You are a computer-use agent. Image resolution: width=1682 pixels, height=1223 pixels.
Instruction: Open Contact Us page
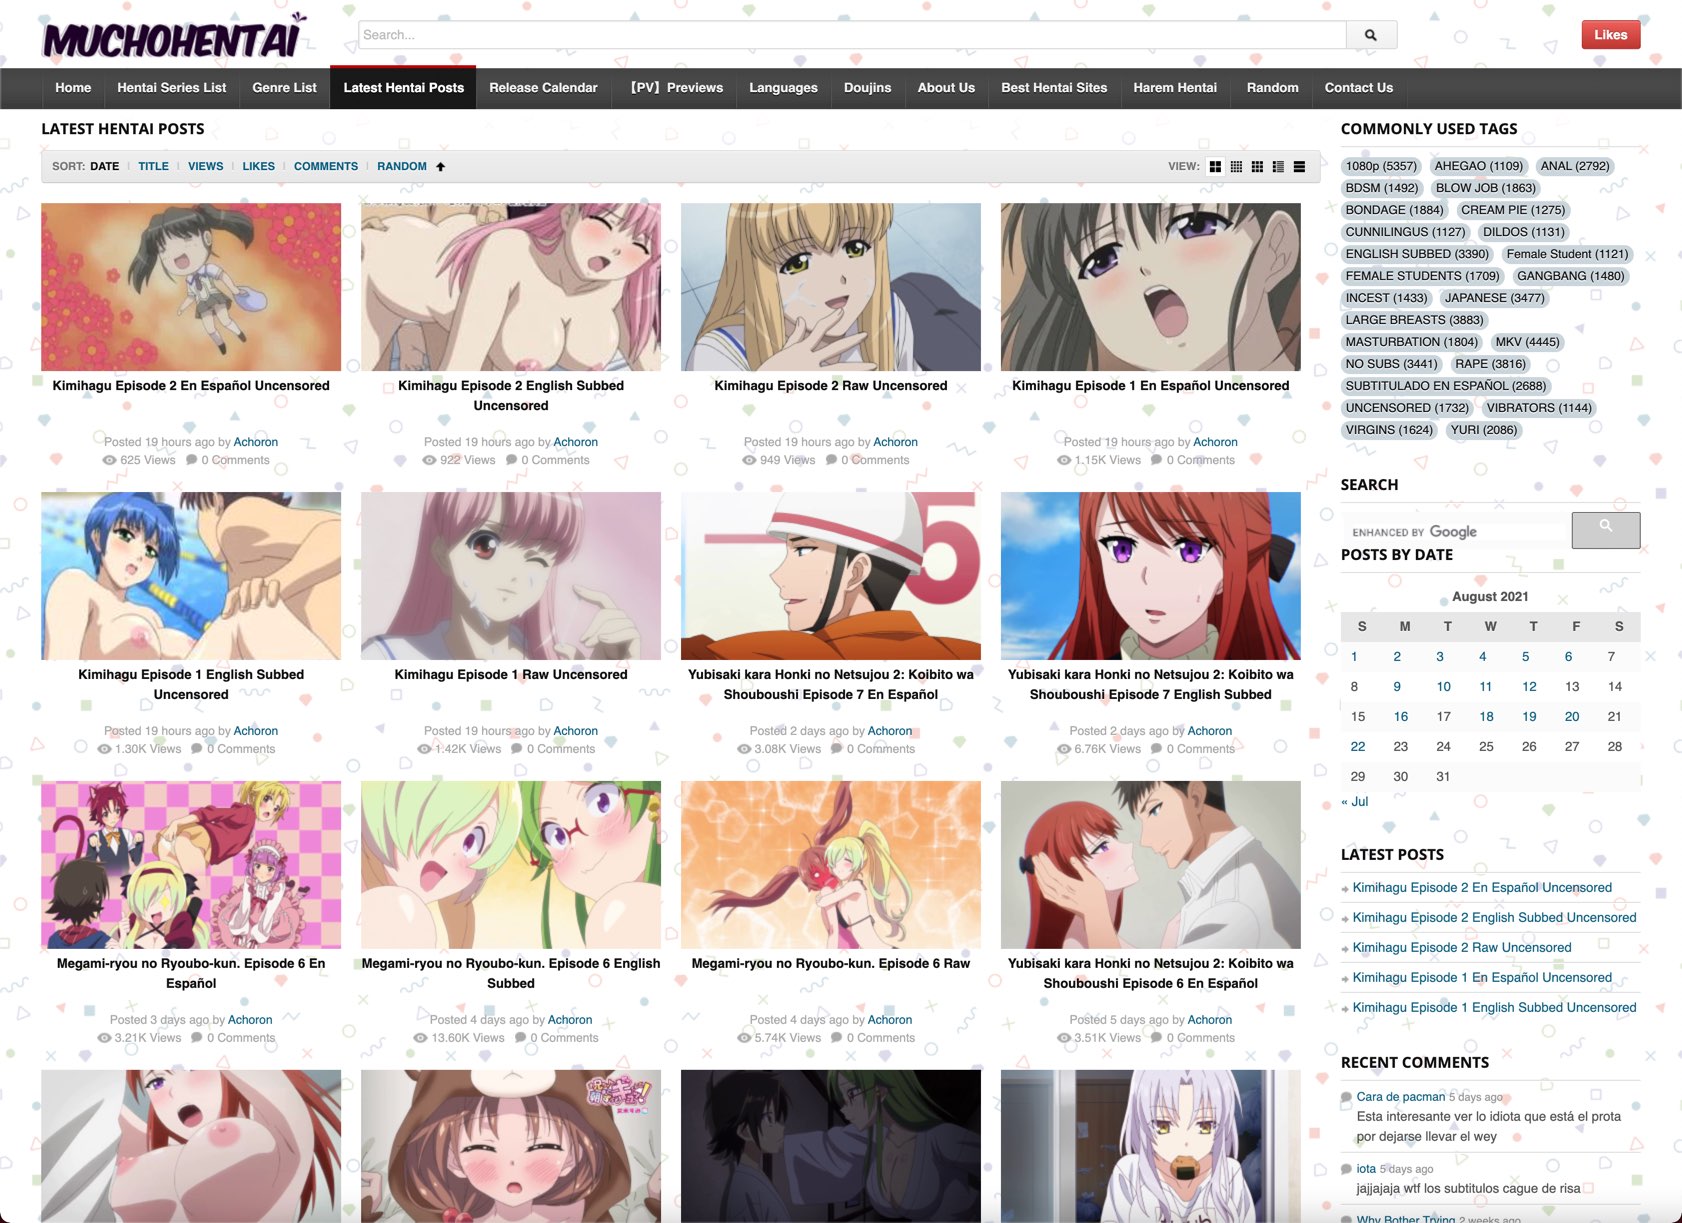click(1358, 88)
